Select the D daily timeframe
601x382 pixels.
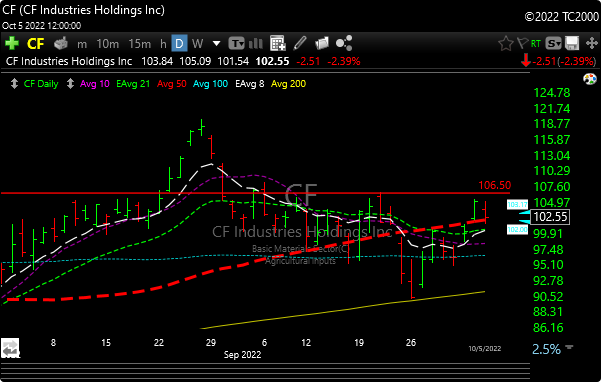[x=179, y=44]
